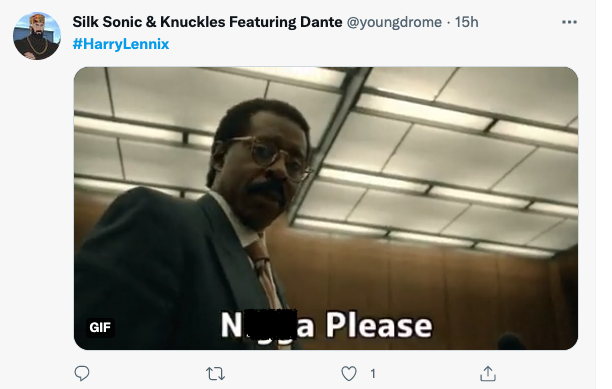The image size is (612, 389).
Task: Open the tweet via the 15h timestamp
Action: [466, 22]
